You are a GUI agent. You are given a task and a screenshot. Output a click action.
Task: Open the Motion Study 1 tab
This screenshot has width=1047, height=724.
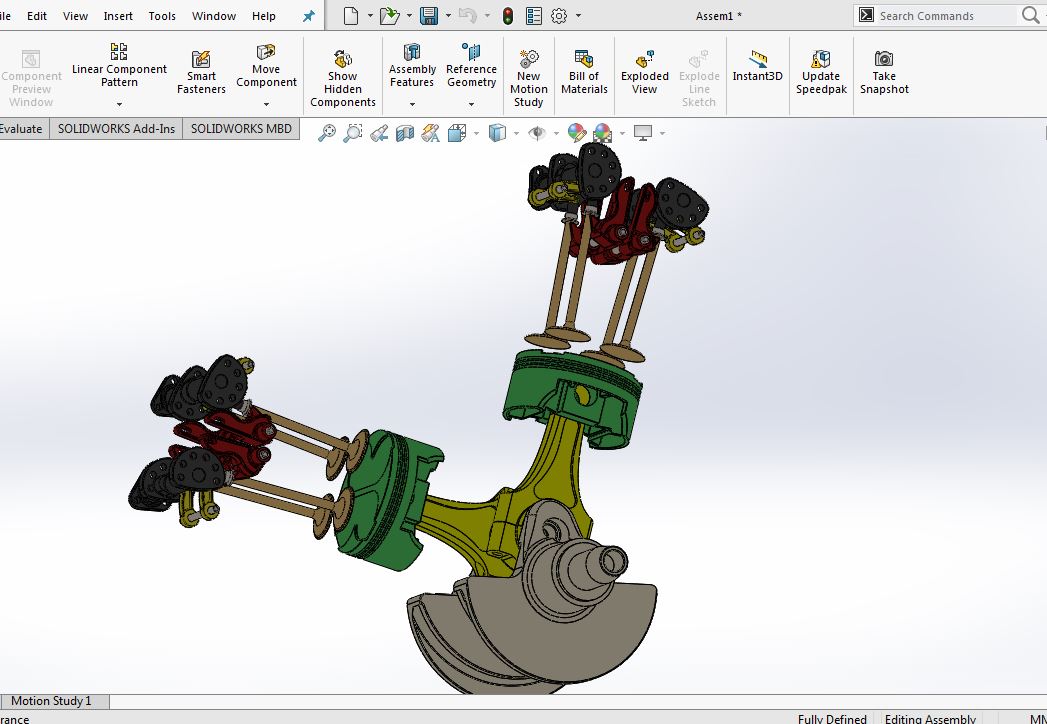(51, 701)
